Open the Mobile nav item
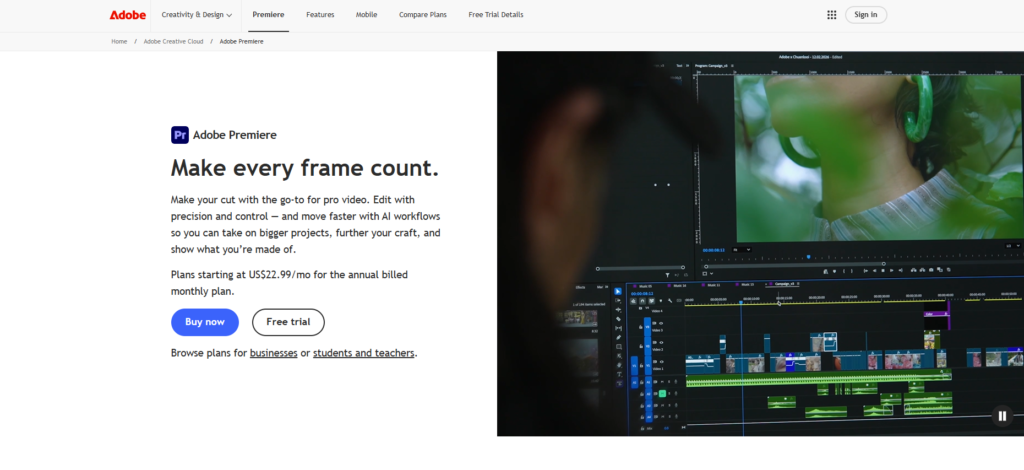Image resolution: width=1024 pixels, height=470 pixels. [x=366, y=15]
